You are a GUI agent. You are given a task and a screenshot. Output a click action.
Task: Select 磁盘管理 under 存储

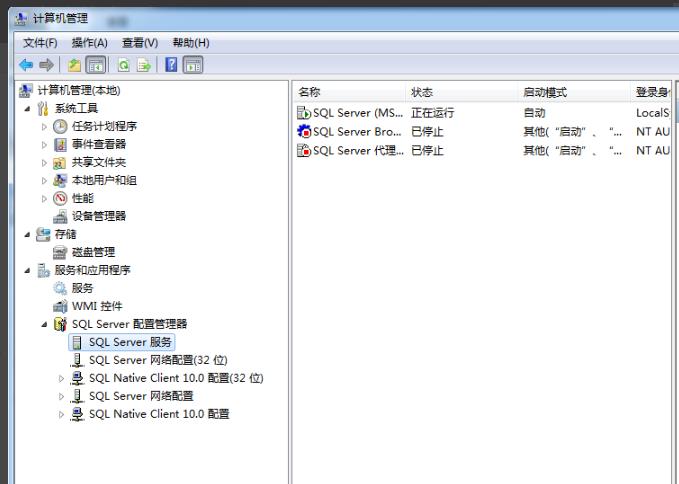click(93, 252)
